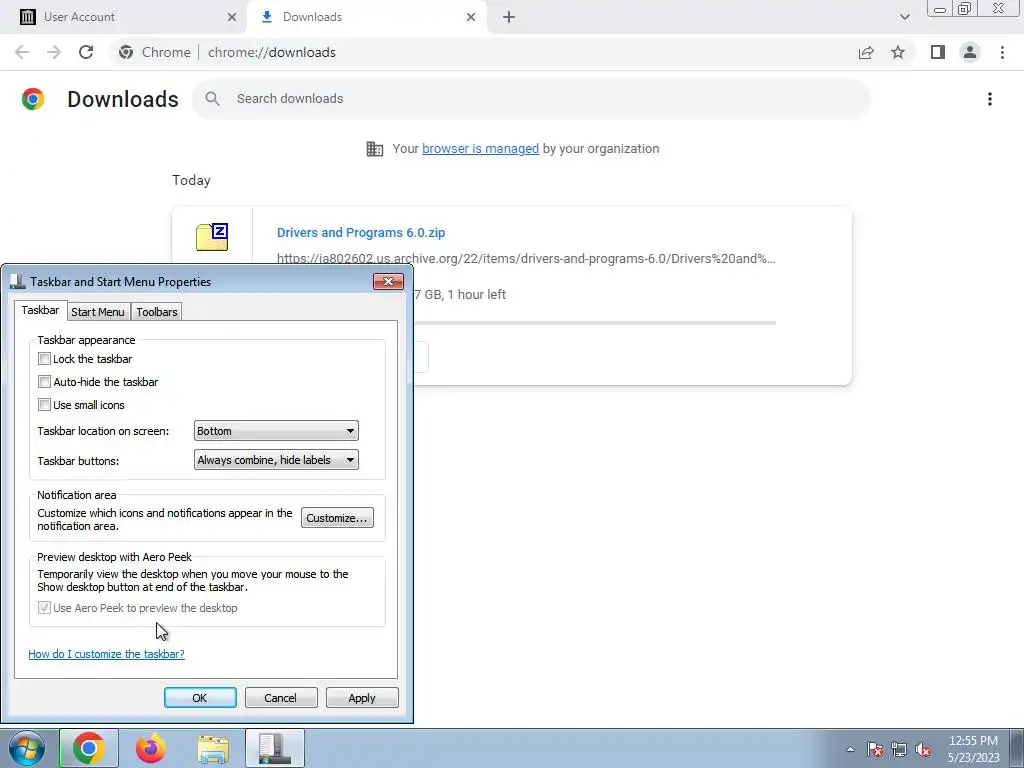The image size is (1024, 768).
Task: Select the Taskbar tab in properties
Action: click(40, 310)
